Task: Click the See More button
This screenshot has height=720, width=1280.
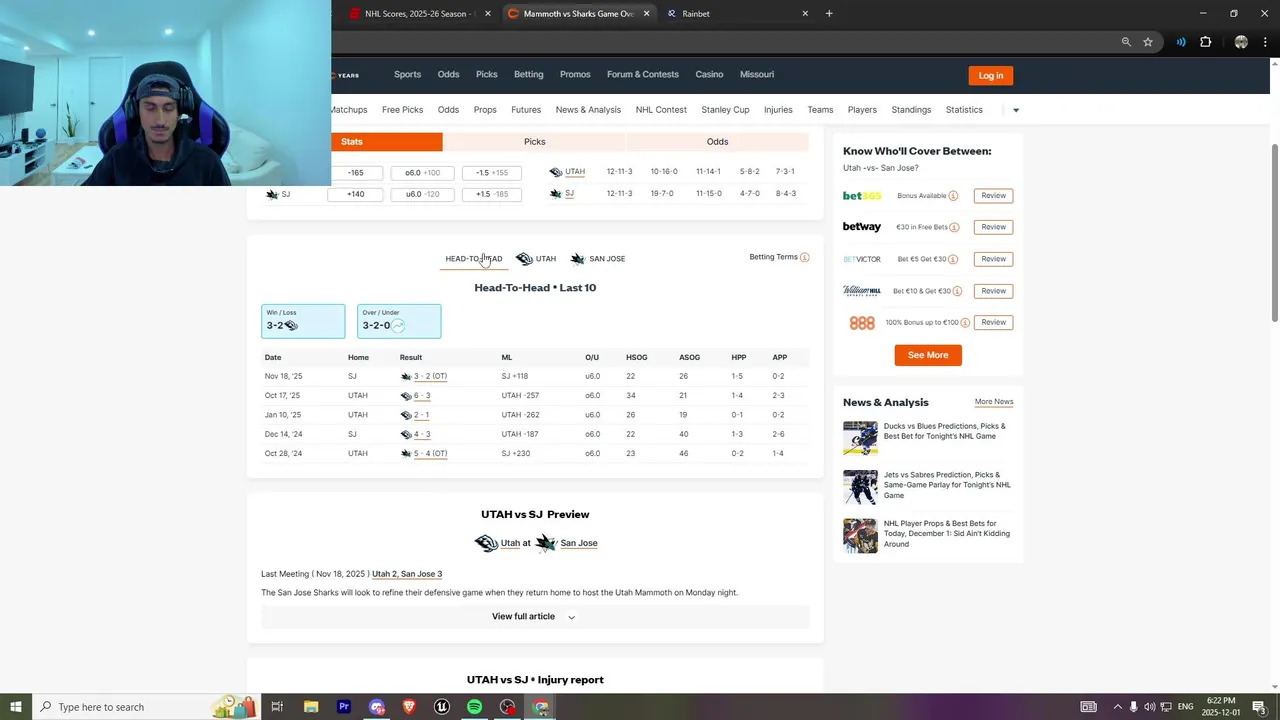Action: [928, 355]
